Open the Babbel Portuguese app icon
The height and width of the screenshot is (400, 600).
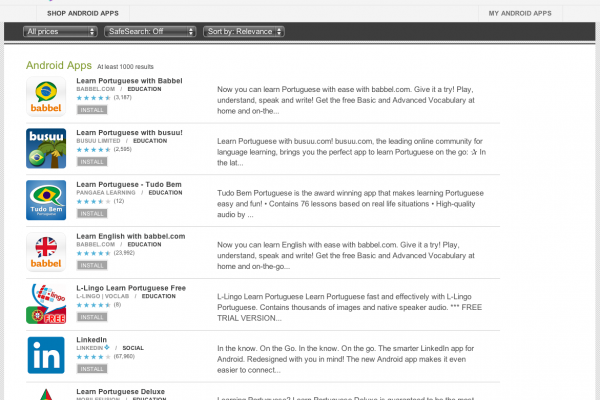pyautogui.click(x=46, y=96)
